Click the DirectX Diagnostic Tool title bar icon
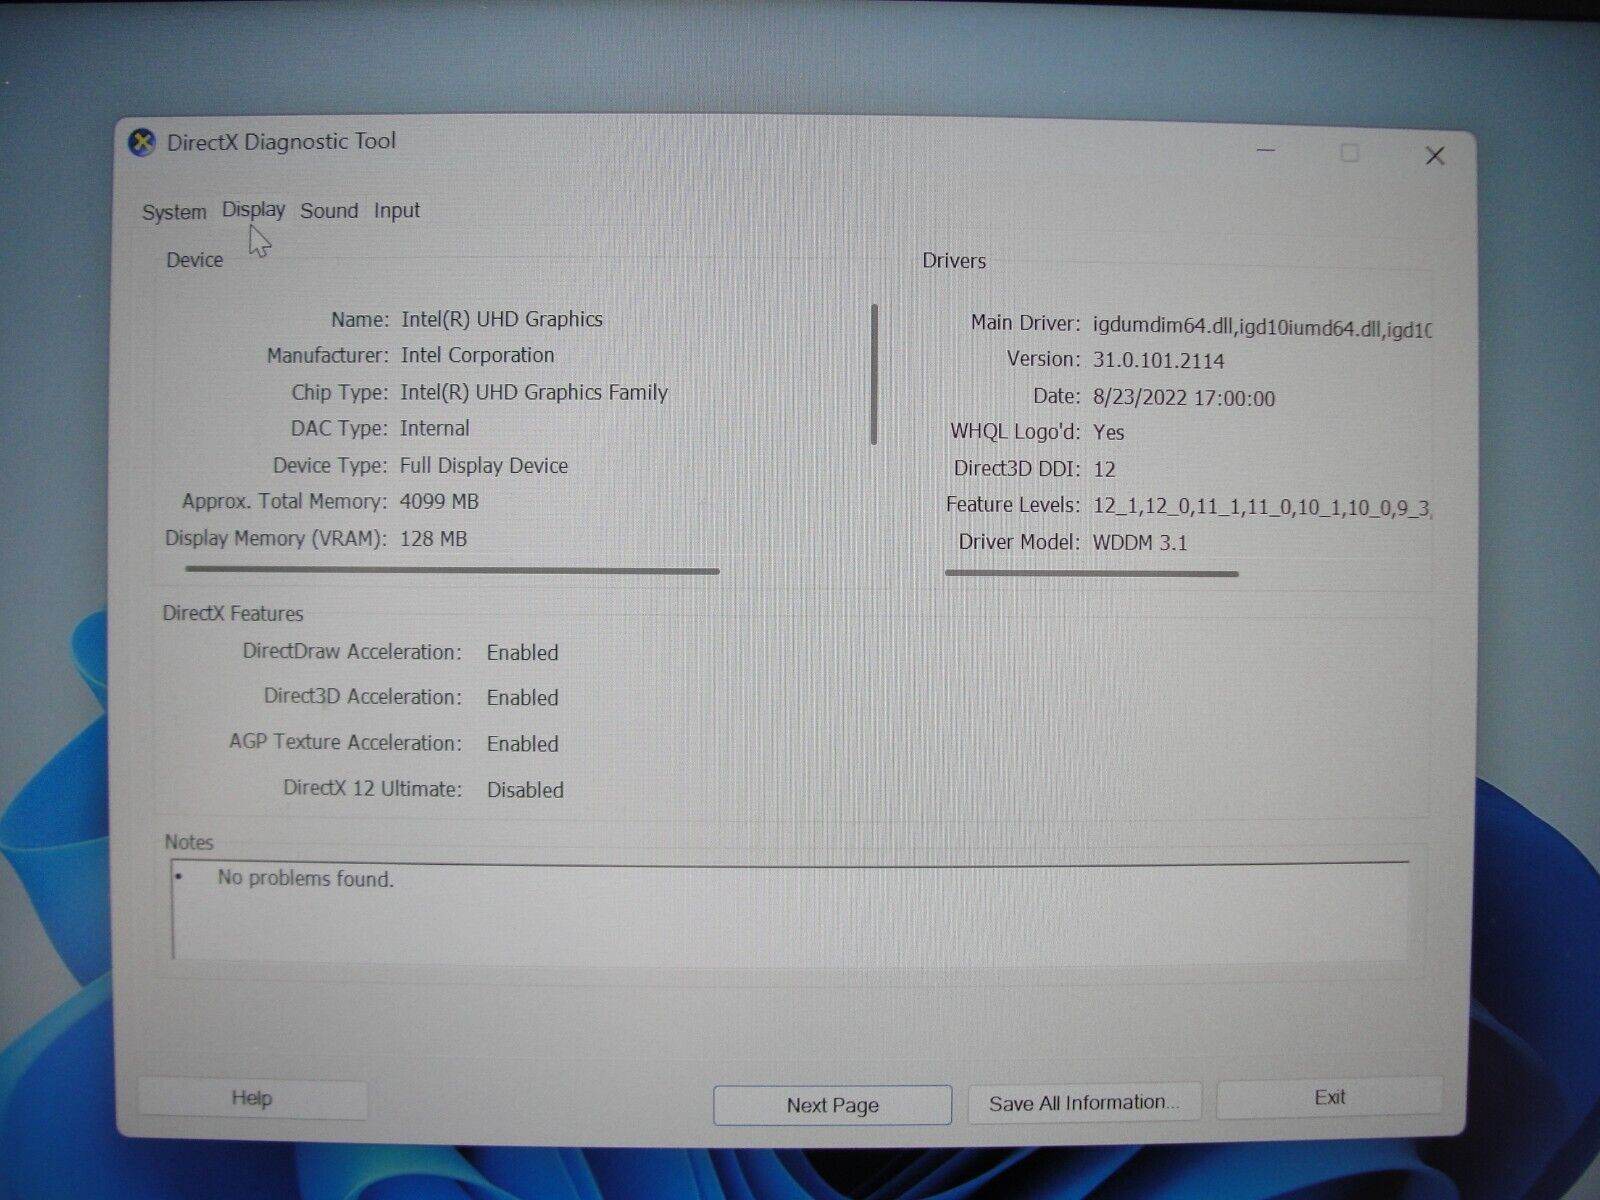The image size is (1600, 1200). [x=139, y=141]
